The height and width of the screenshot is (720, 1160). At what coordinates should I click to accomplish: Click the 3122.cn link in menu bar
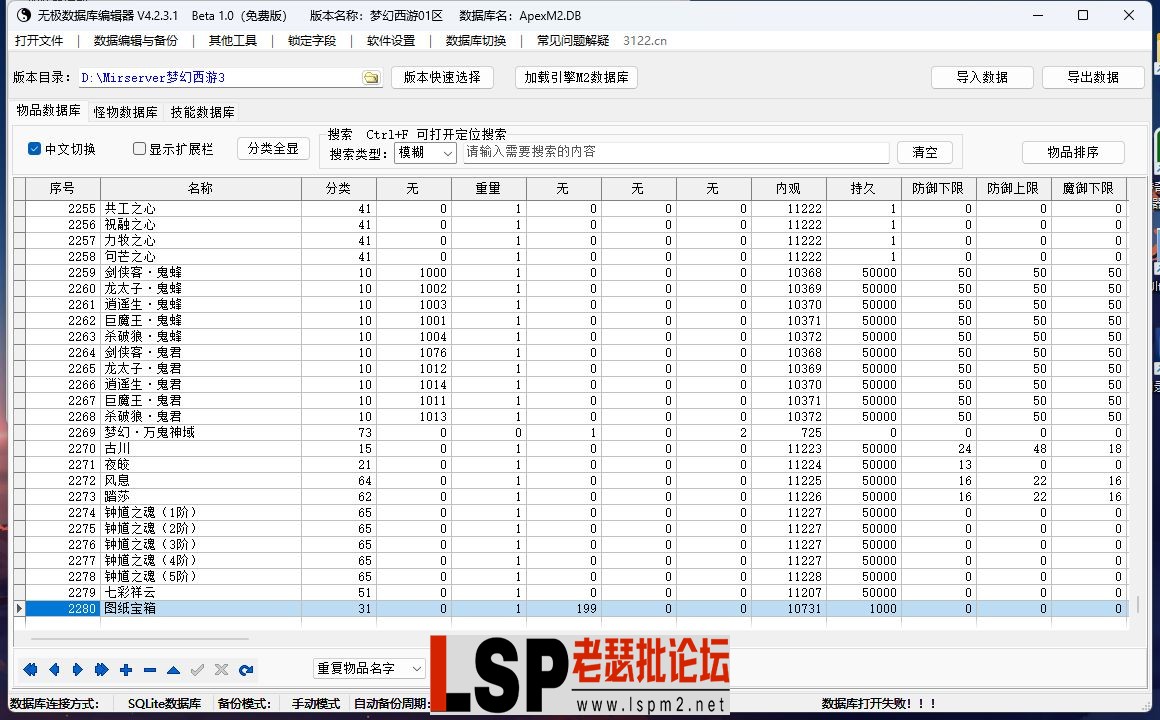[644, 41]
